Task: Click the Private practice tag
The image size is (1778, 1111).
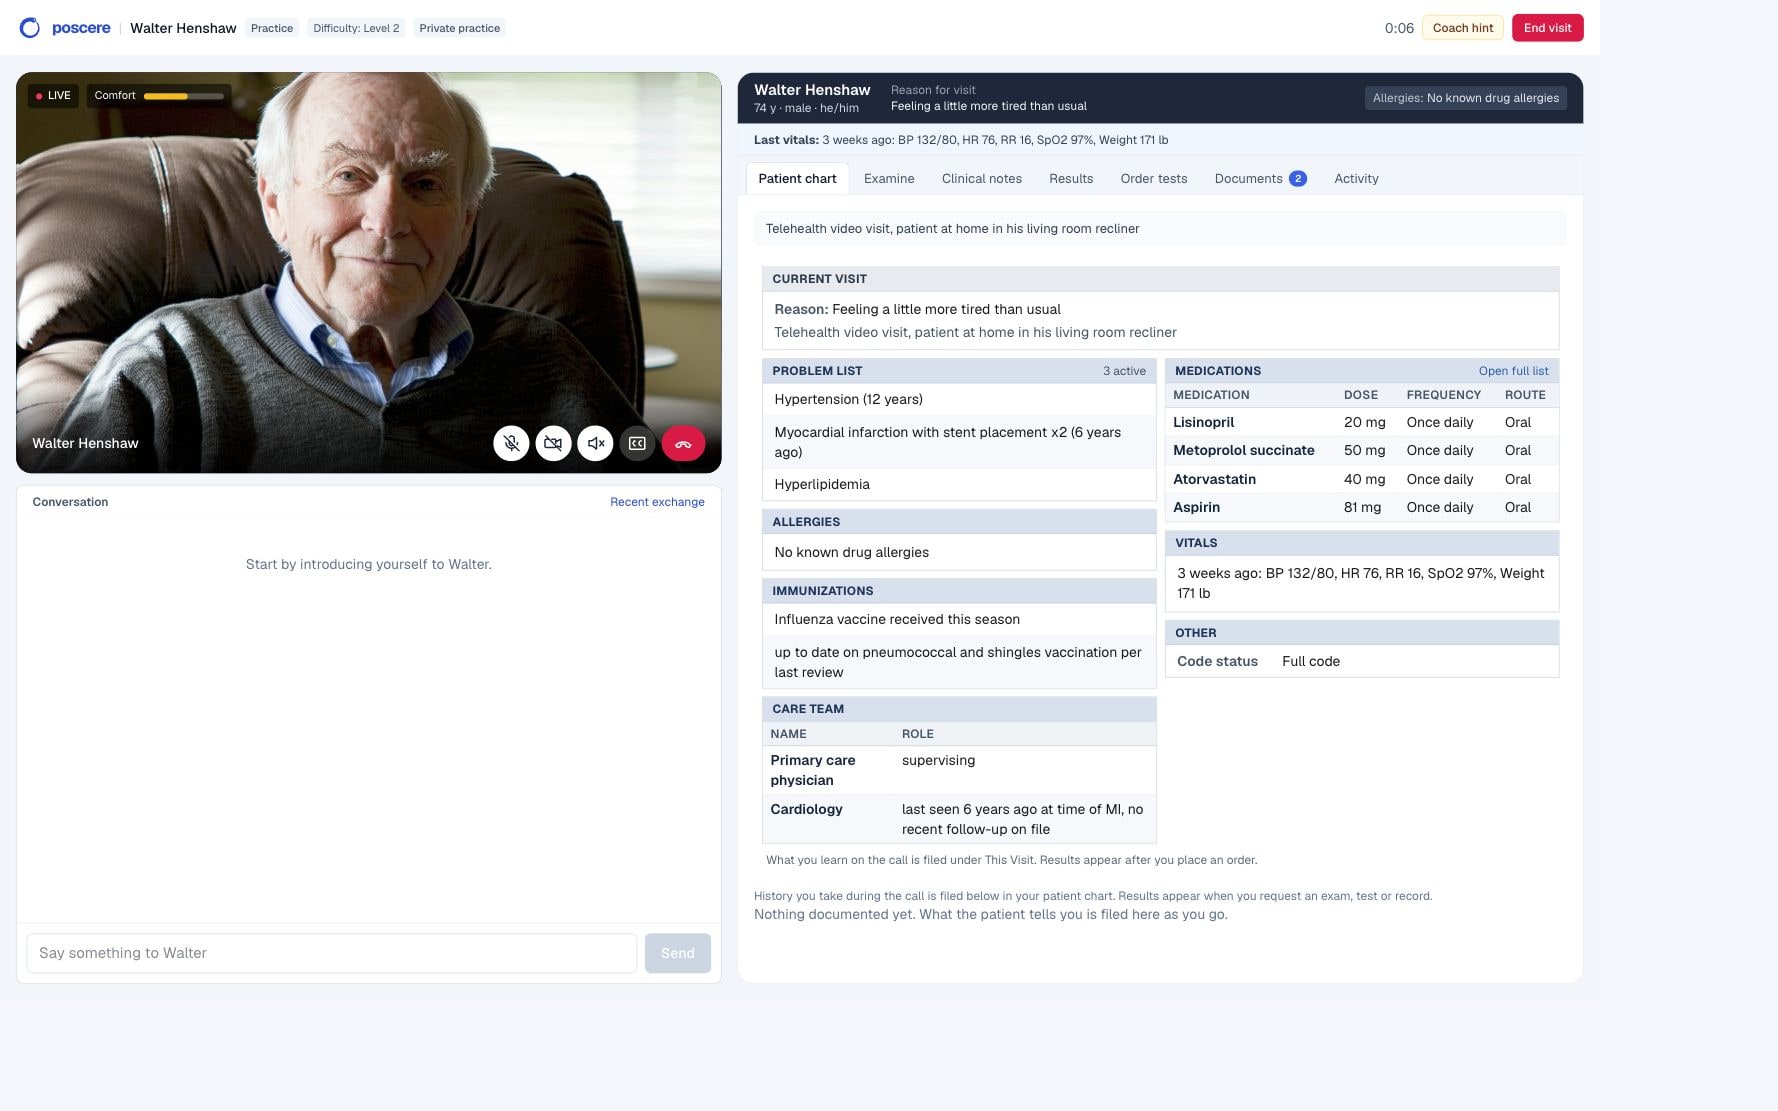Action: [459, 28]
